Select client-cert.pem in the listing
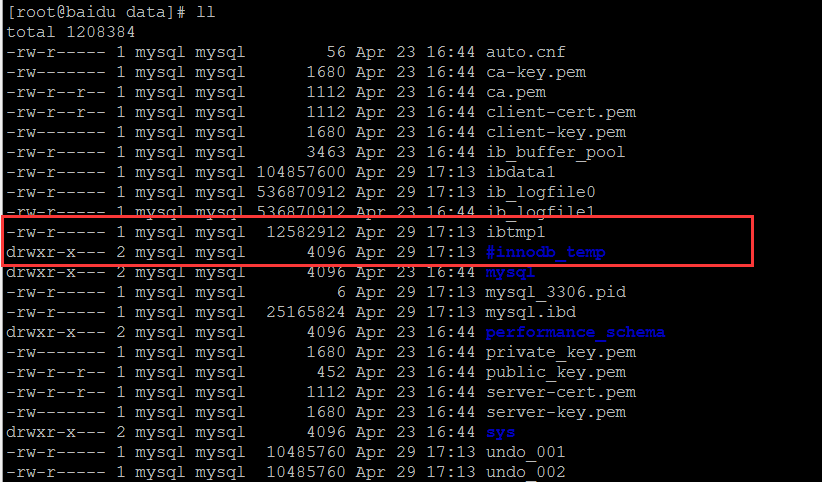Viewport: 822px width, 482px height. click(x=561, y=112)
